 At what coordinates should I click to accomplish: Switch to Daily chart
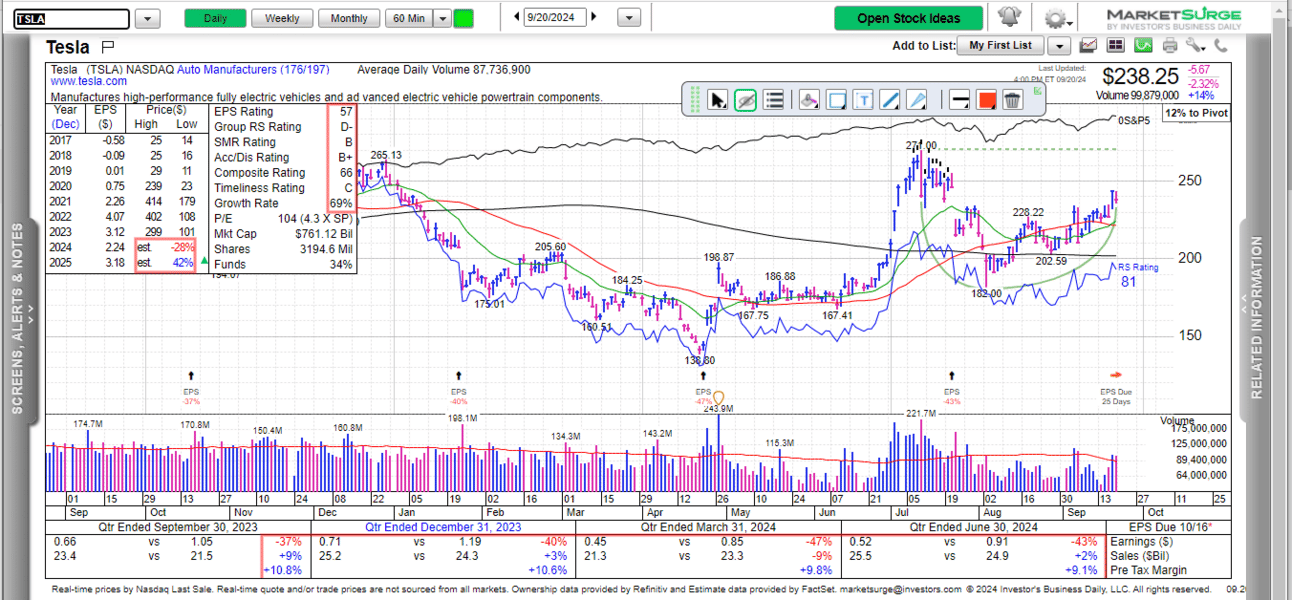(x=215, y=18)
